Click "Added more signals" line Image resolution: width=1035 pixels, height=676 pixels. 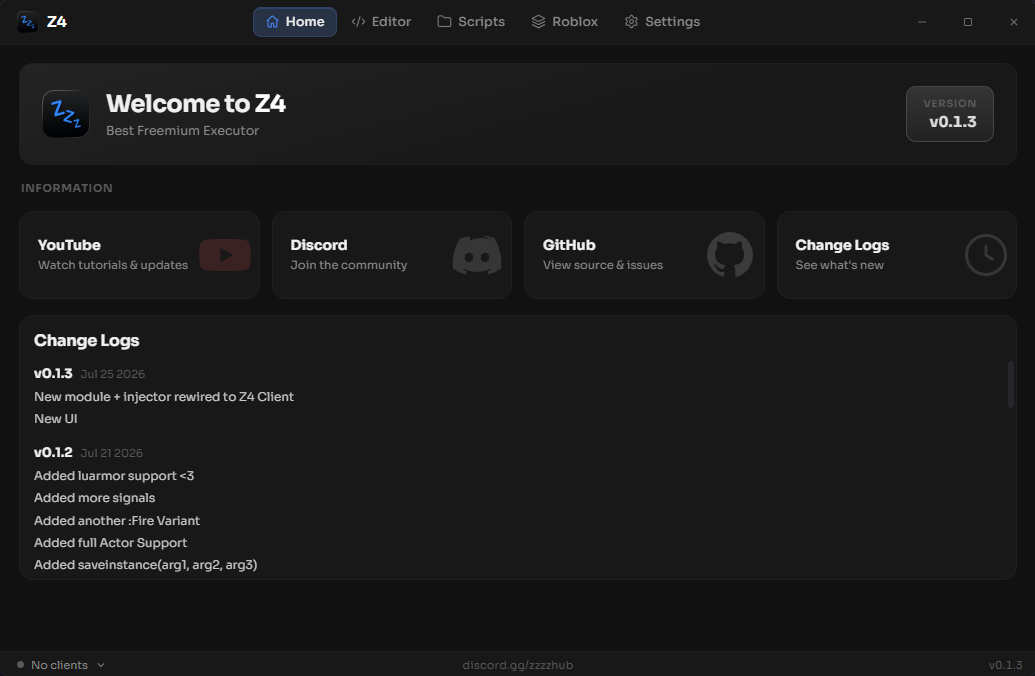click(94, 498)
